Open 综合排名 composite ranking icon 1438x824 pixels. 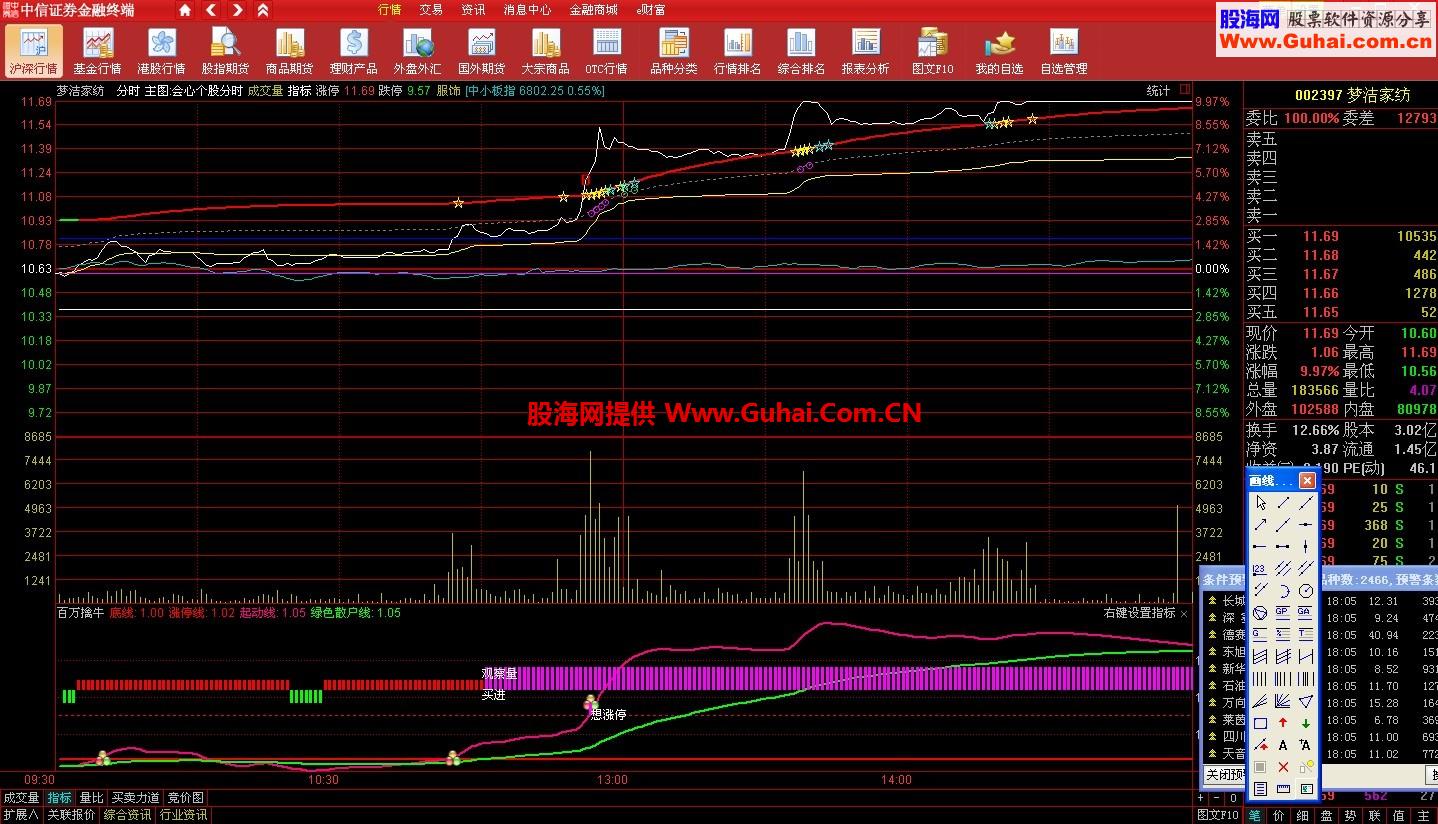(801, 51)
